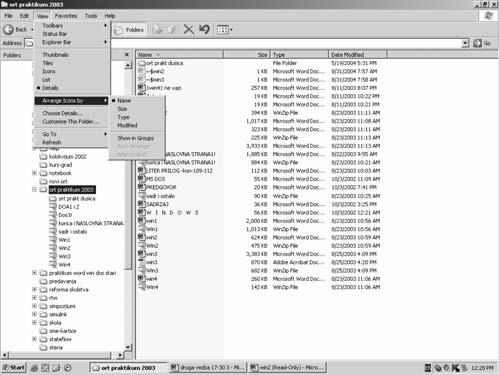Screen dimensions: 499x375
Task: Select PREDGOVOR Word document icon
Action: point(142,187)
